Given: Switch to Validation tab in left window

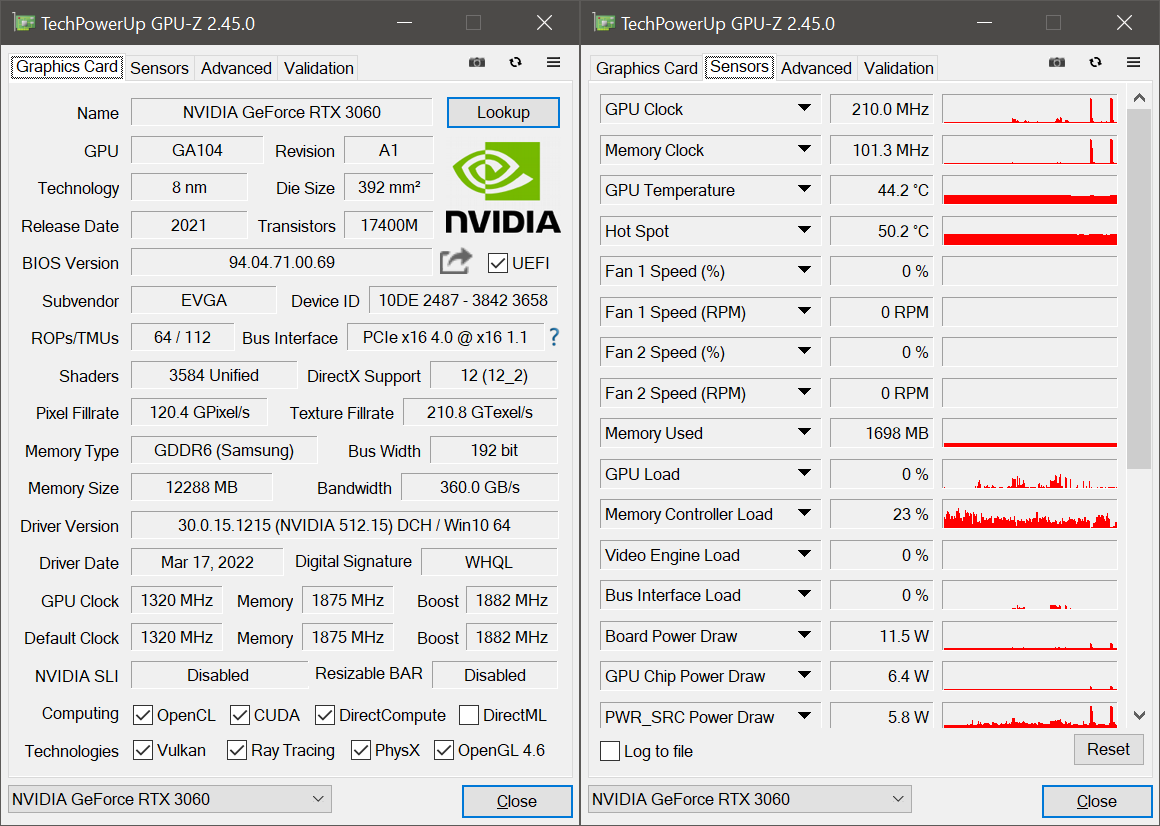Looking at the screenshot, I should click(x=318, y=68).
